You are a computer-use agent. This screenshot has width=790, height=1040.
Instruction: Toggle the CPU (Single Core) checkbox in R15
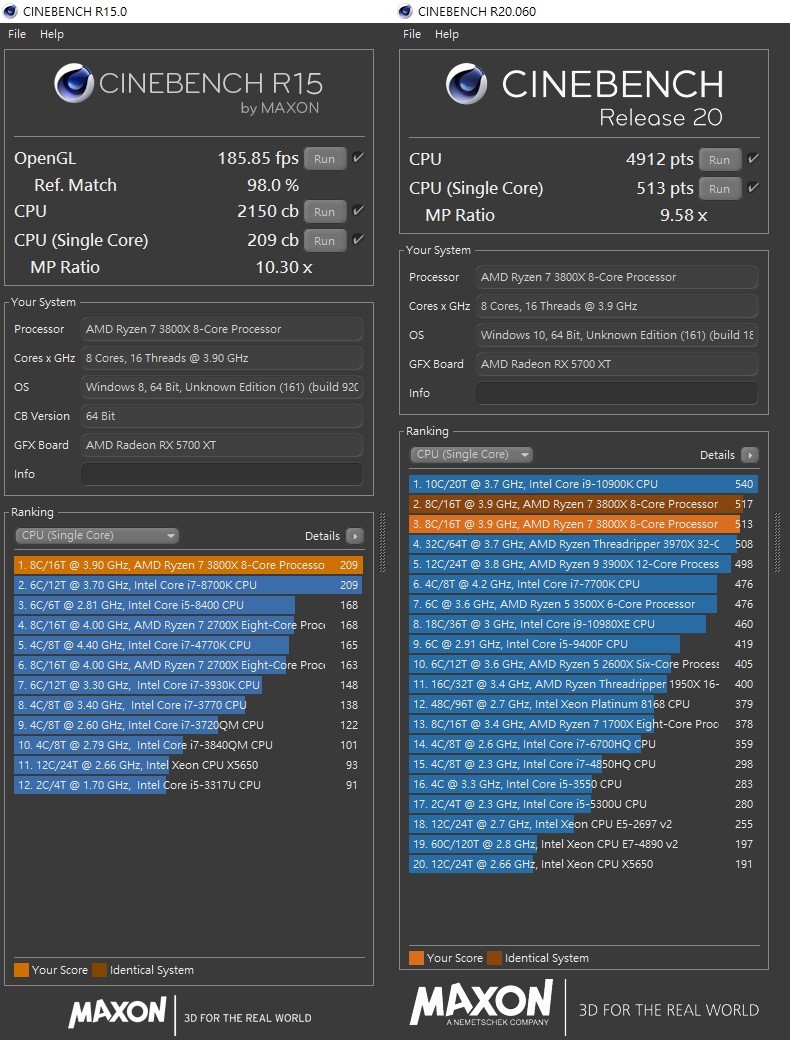(x=358, y=239)
